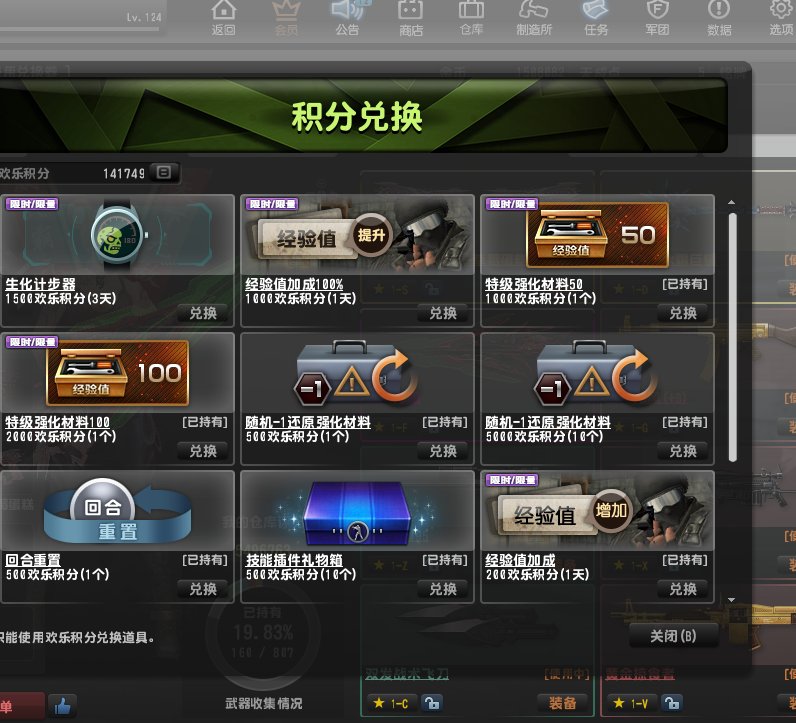Select the 5000-point 随机-1还原强化材料 image
Screen dimensions: 796x723
tap(598, 373)
